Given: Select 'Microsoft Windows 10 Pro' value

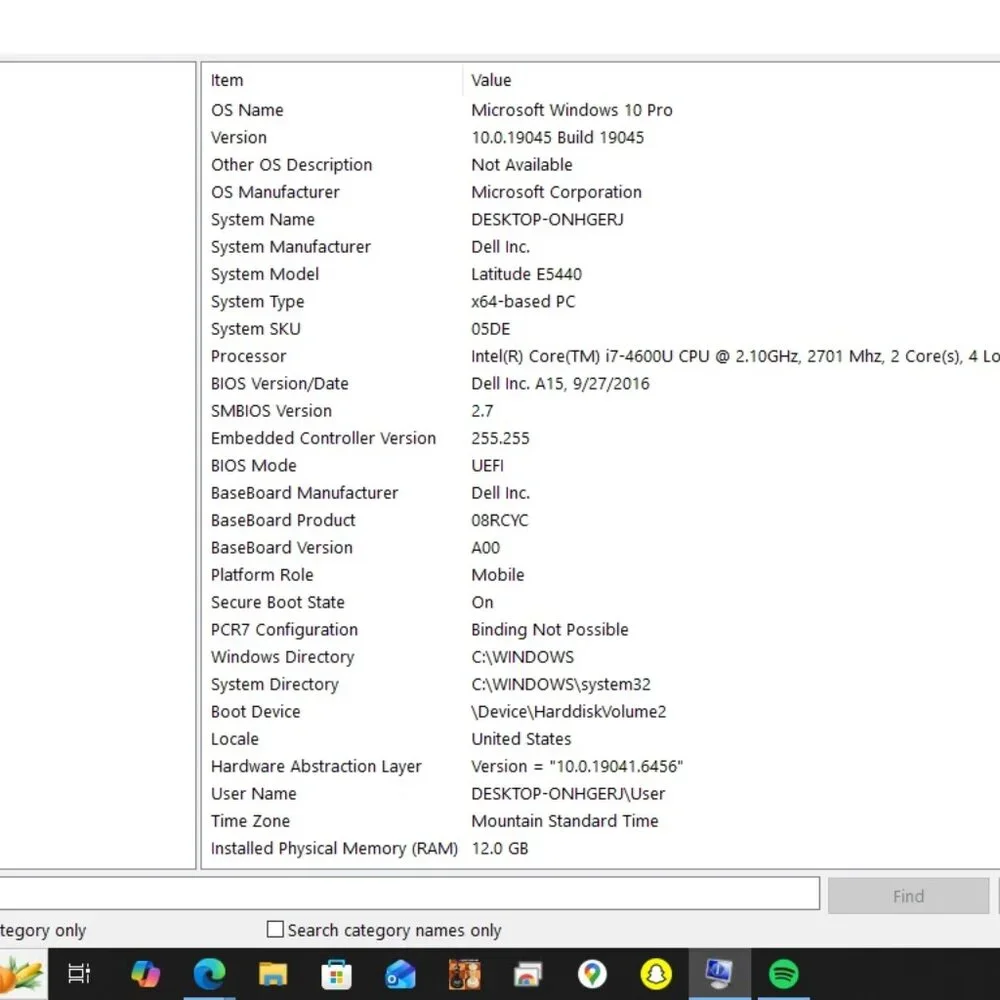Looking at the screenshot, I should (x=572, y=110).
